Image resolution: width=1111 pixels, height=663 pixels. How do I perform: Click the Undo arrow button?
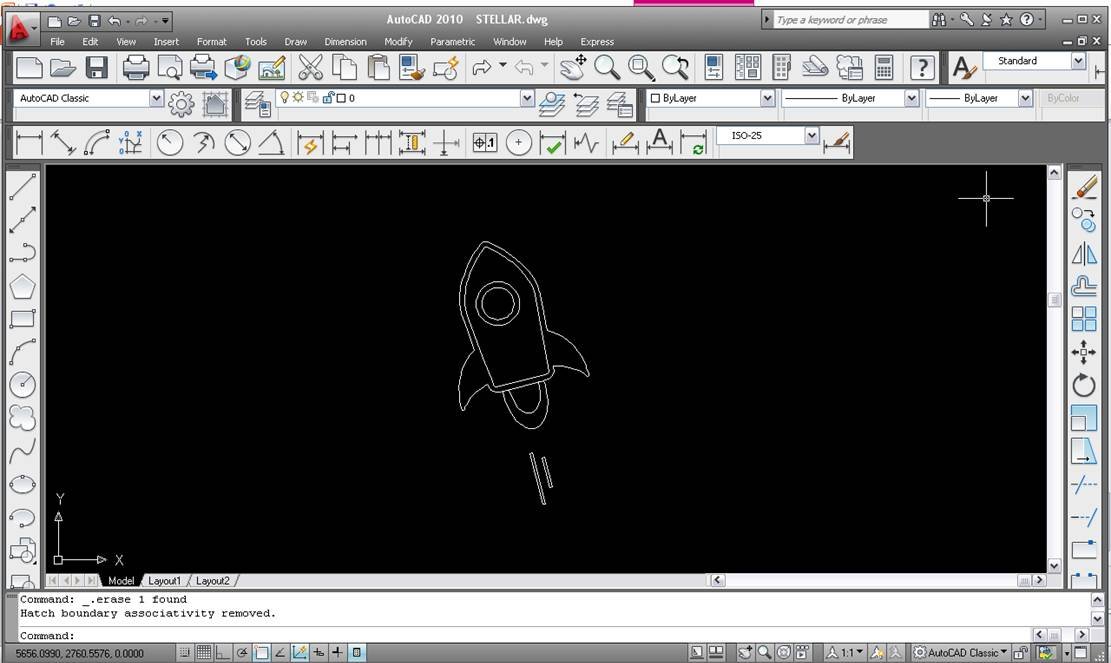click(x=114, y=21)
